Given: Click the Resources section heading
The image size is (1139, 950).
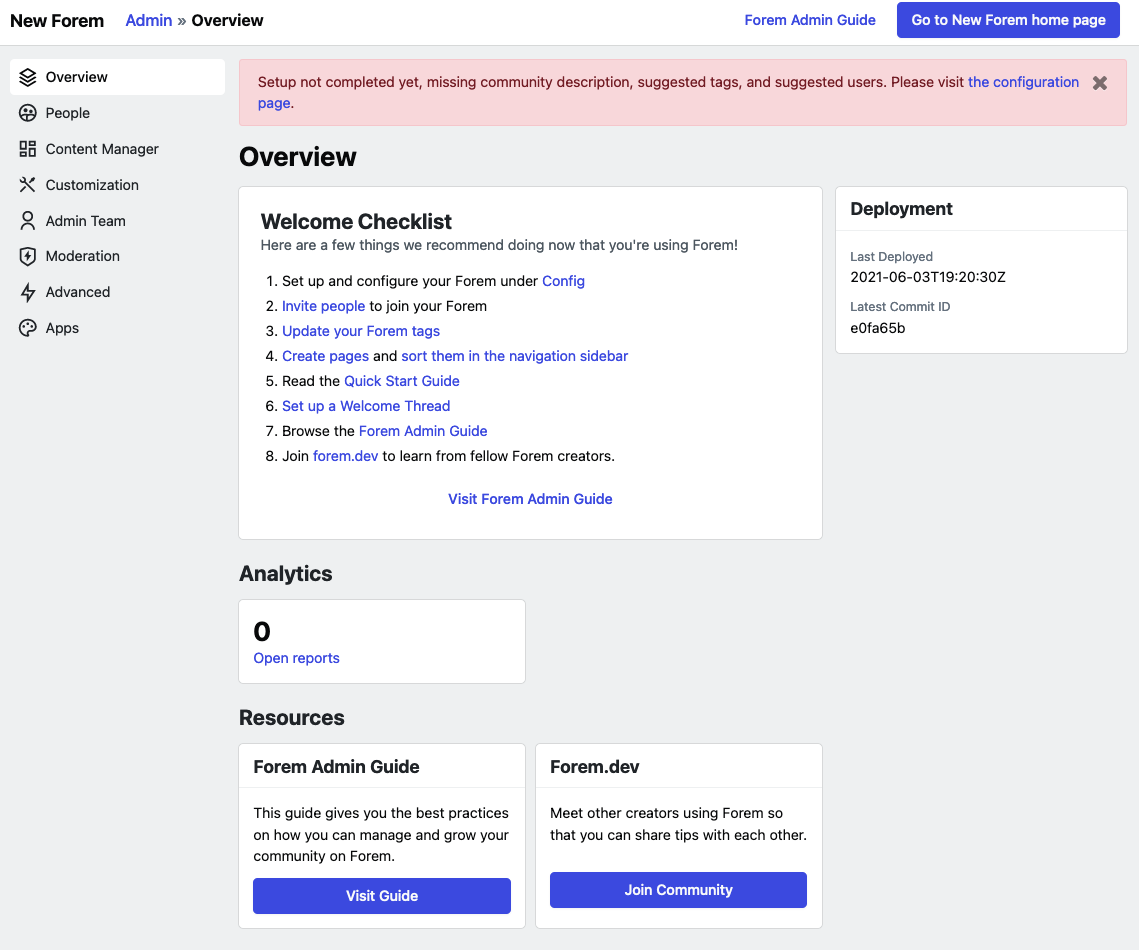Looking at the screenshot, I should click(x=291, y=718).
